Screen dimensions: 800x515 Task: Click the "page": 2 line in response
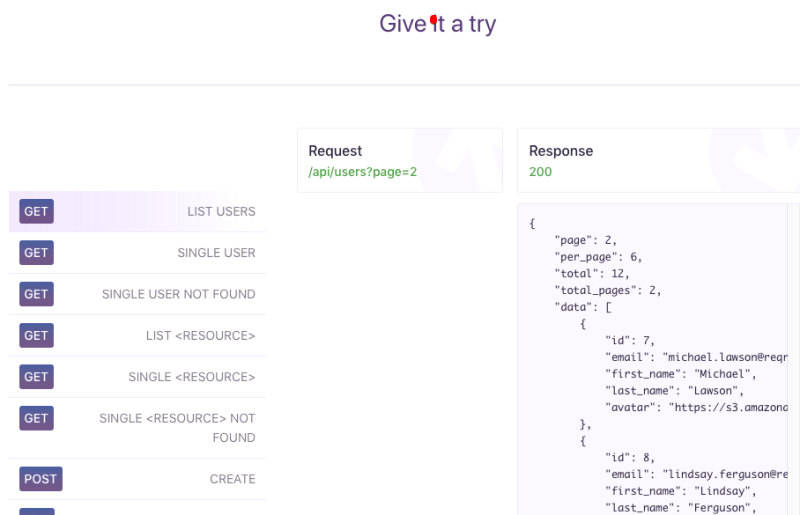coord(586,240)
